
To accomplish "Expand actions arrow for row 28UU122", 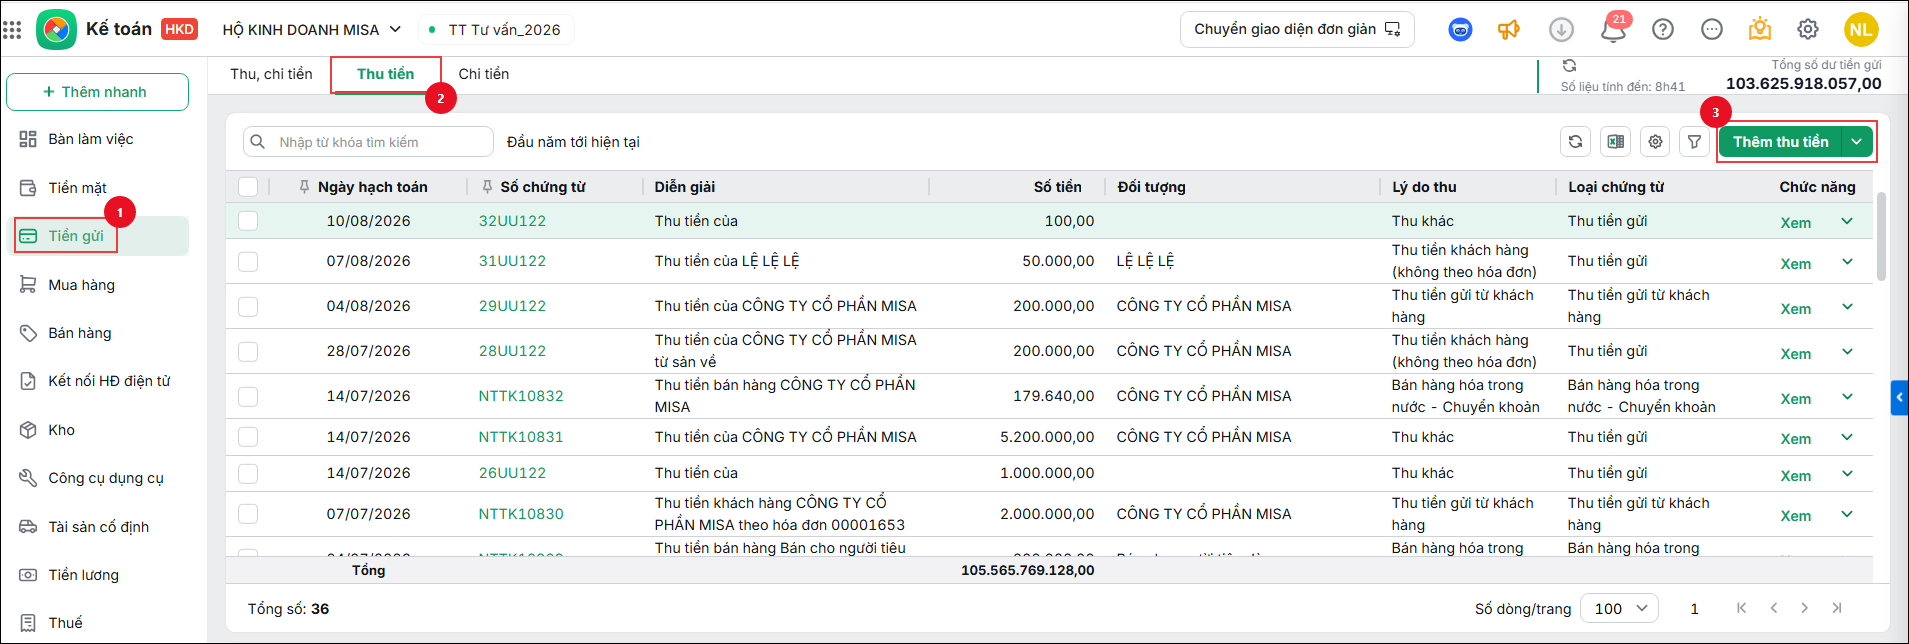I will (x=1847, y=352).
